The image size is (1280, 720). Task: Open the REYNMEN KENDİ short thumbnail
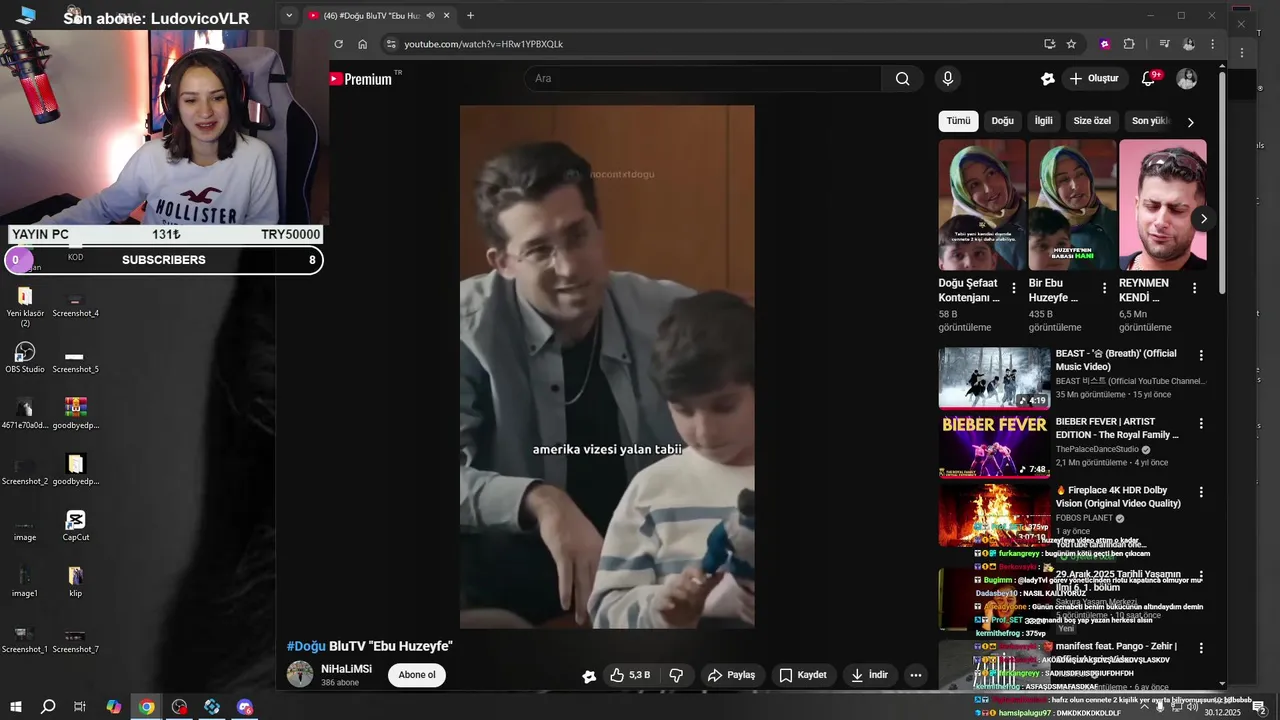click(1162, 205)
